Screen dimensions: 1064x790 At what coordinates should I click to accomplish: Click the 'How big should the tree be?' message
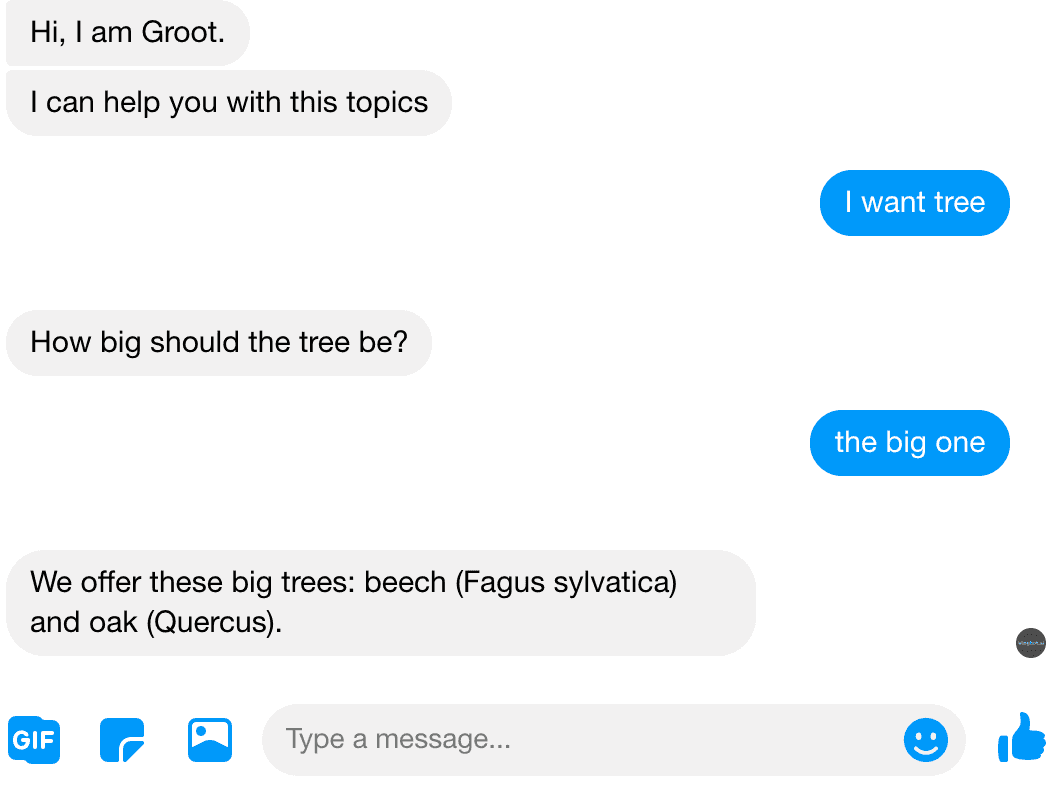218,343
